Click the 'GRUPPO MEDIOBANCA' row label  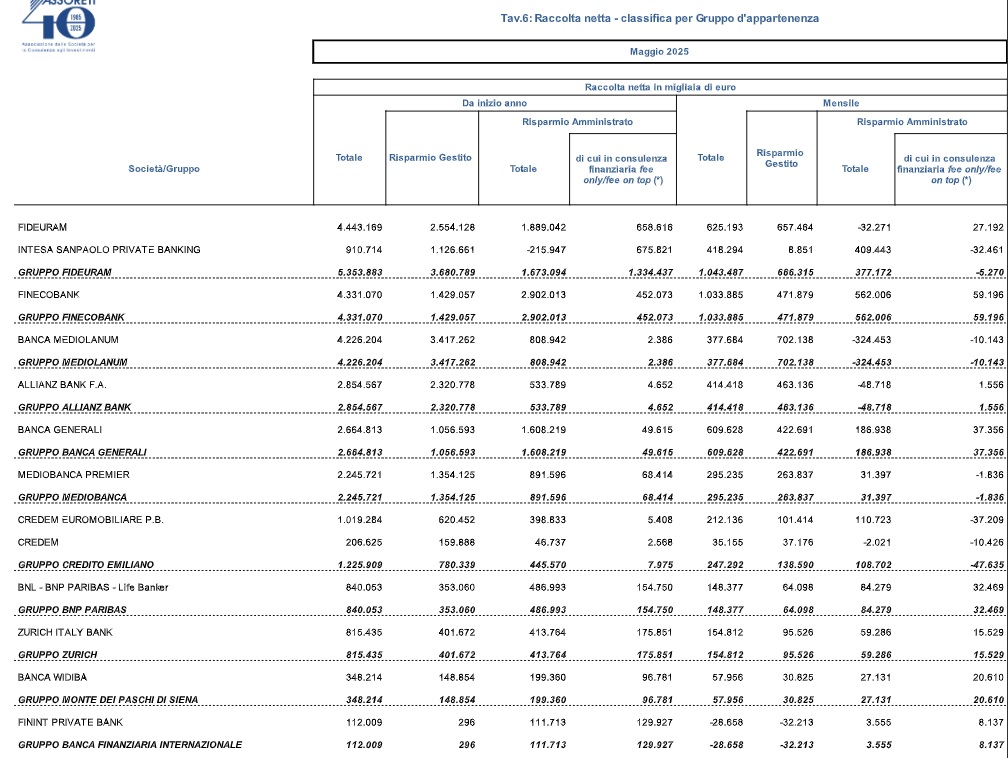[x=73, y=498]
